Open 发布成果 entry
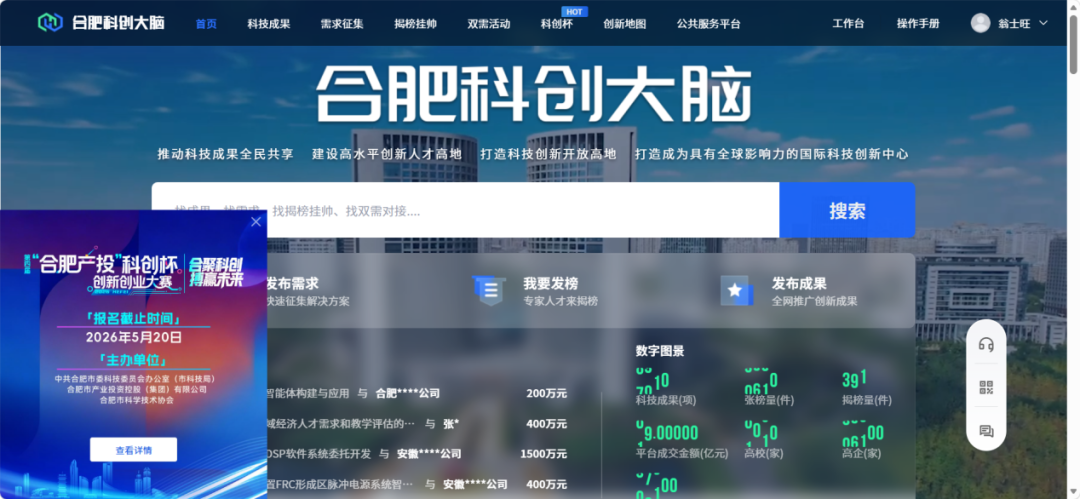Screen dimensions: 1080x499 [799, 283]
